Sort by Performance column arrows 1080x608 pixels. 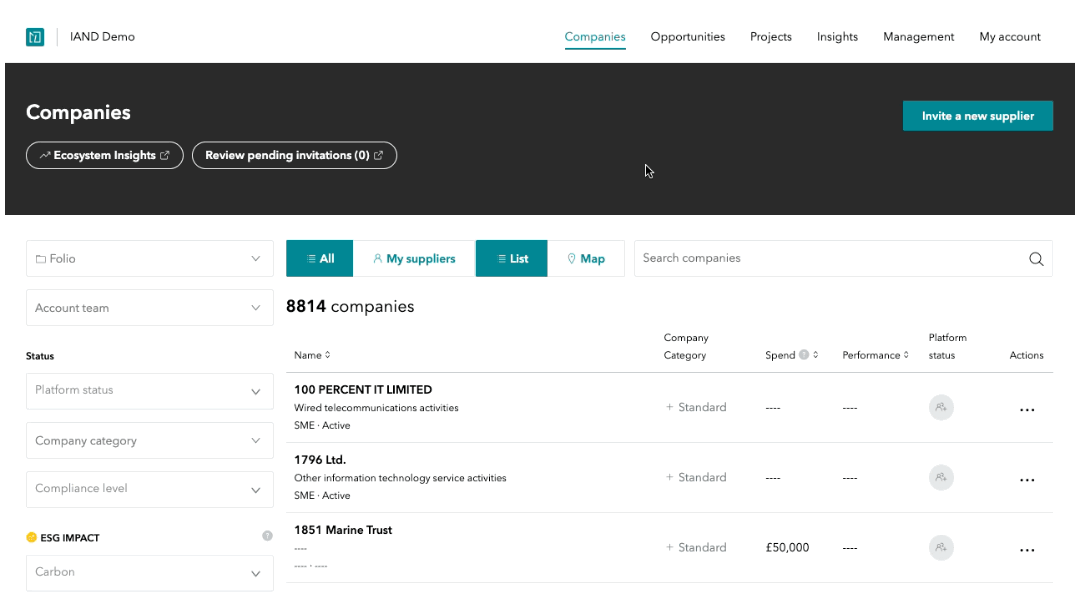(x=906, y=355)
